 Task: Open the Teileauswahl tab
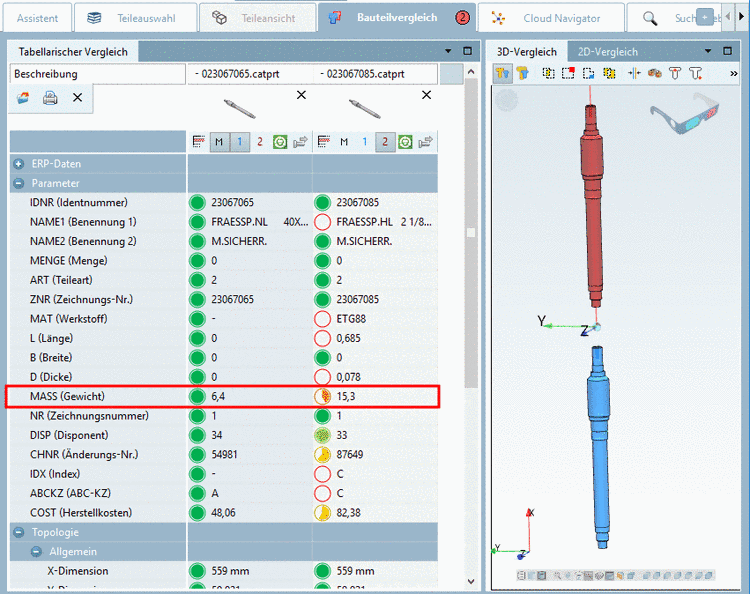(x=135, y=18)
